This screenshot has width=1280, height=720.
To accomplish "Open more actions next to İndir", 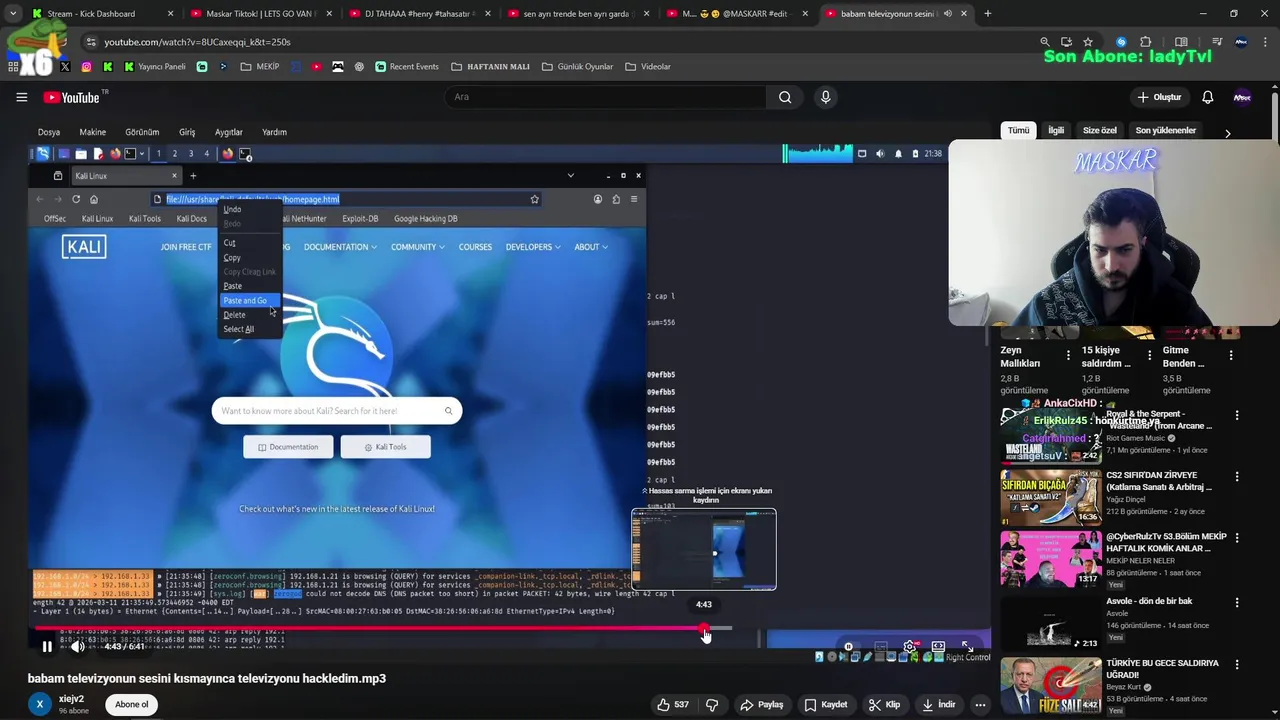I will coord(980,704).
